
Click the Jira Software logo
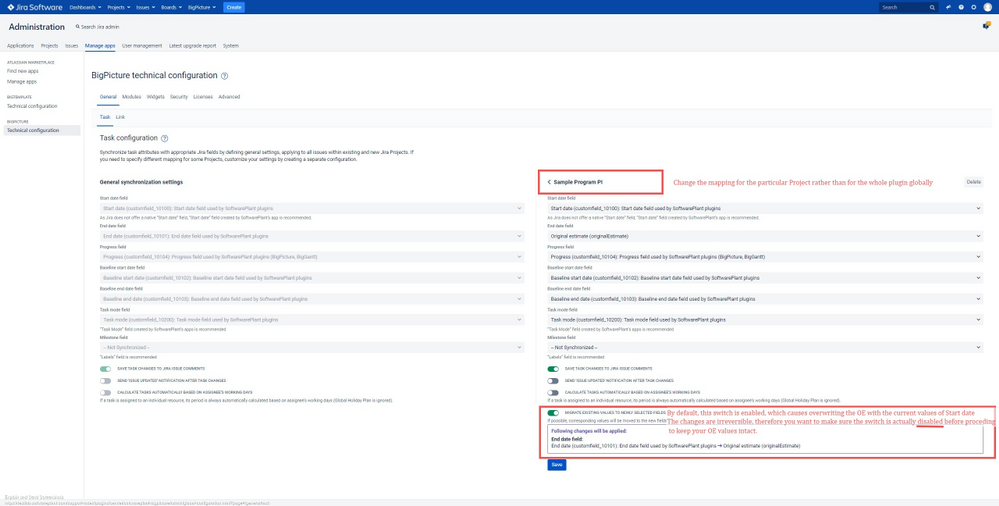(35, 7)
